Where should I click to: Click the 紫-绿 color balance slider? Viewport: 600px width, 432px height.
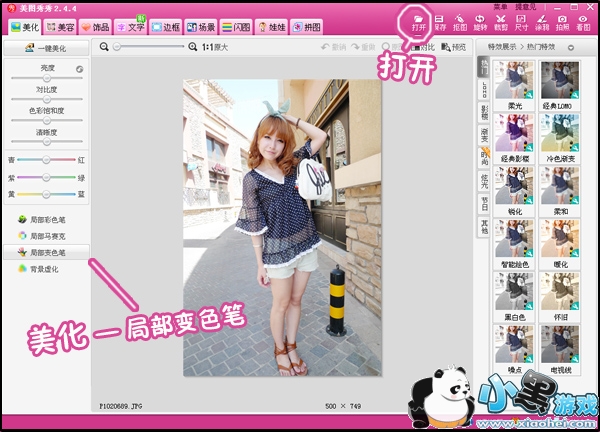click(x=46, y=177)
